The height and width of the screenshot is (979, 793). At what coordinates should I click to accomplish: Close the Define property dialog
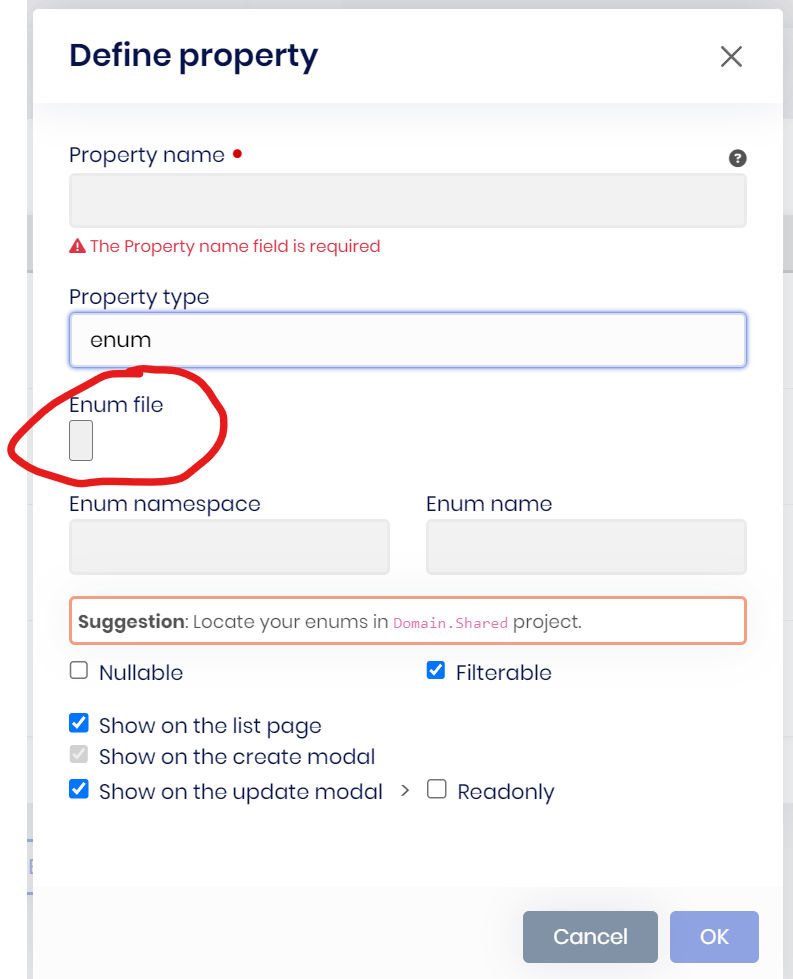click(731, 57)
